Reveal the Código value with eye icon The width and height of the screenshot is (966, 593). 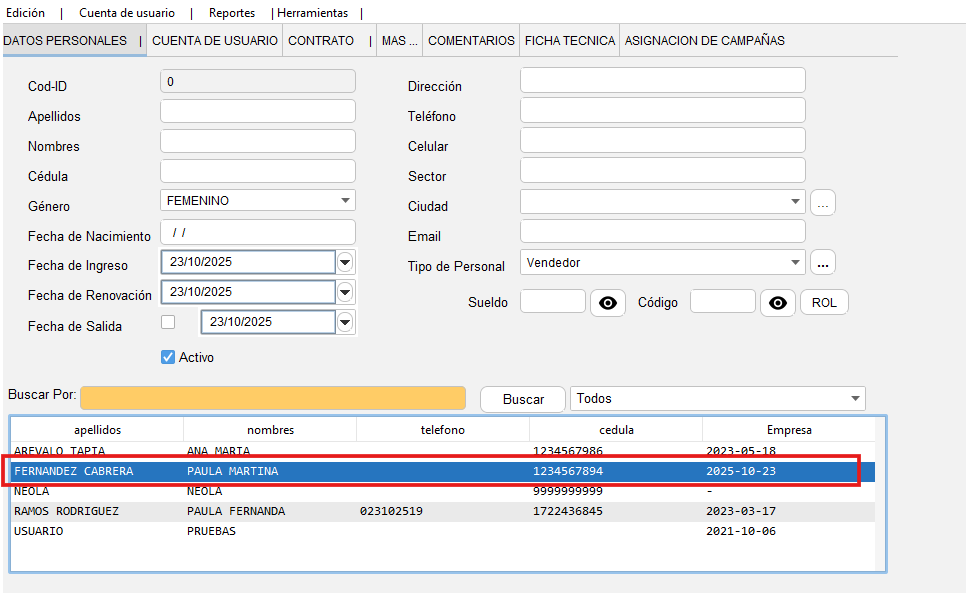coord(778,303)
